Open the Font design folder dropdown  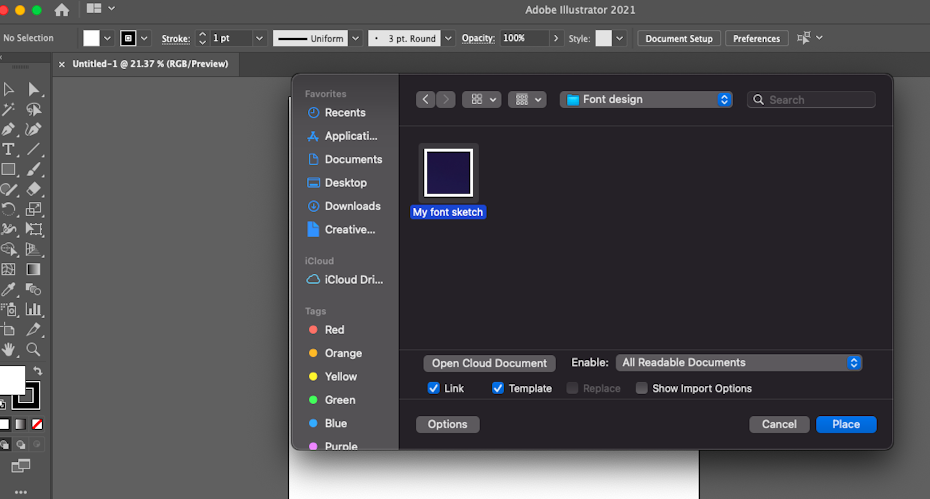[x=646, y=100]
